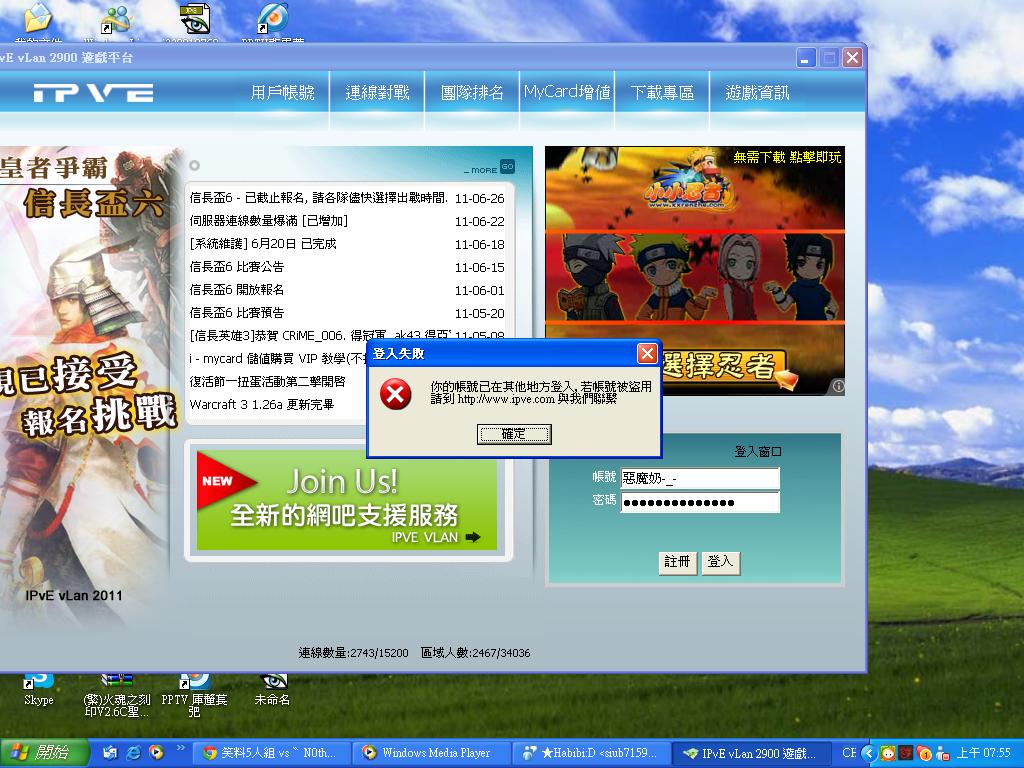Click the ad info icon
This screenshot has width=1024, height=768.
tap(838, 387)
